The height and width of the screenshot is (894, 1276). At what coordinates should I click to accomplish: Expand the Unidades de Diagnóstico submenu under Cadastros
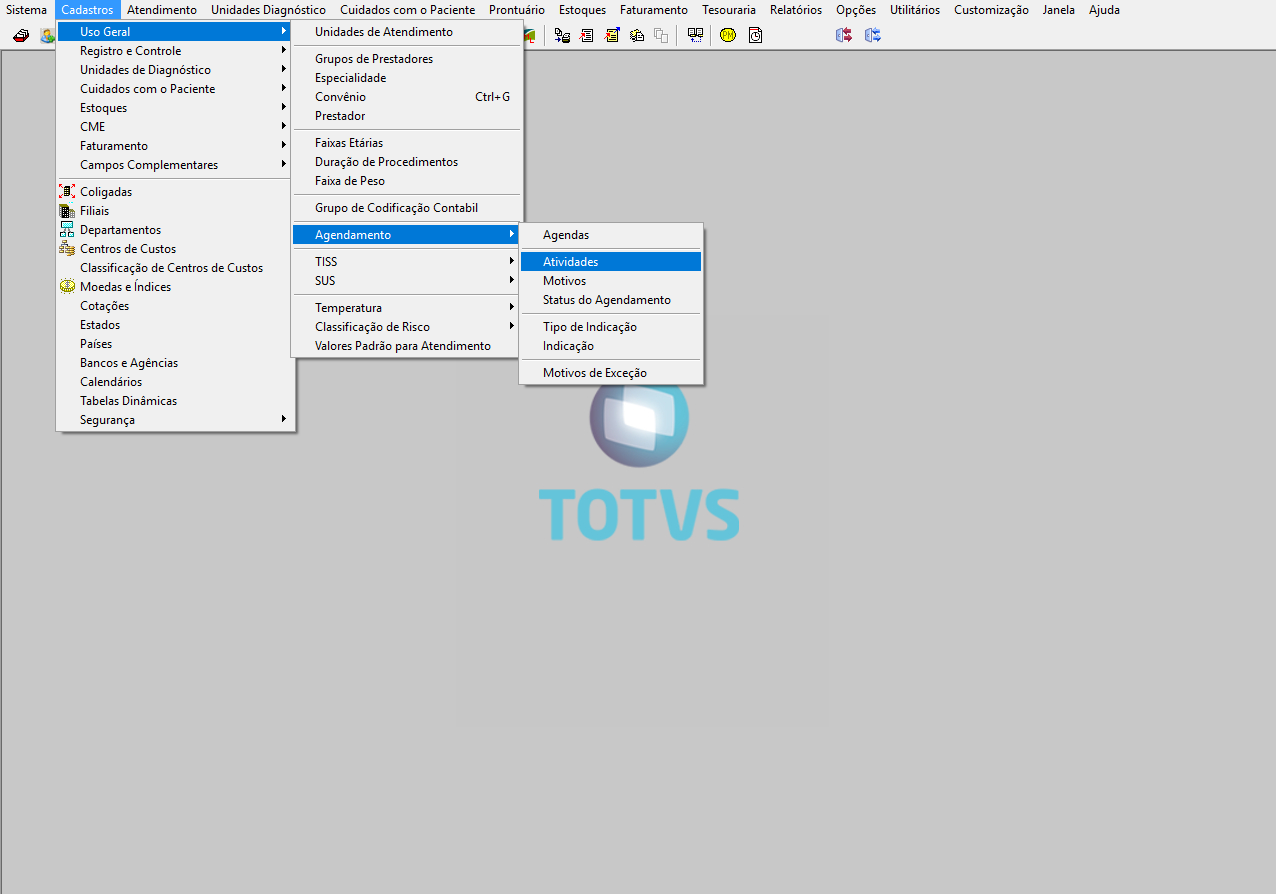175,70
